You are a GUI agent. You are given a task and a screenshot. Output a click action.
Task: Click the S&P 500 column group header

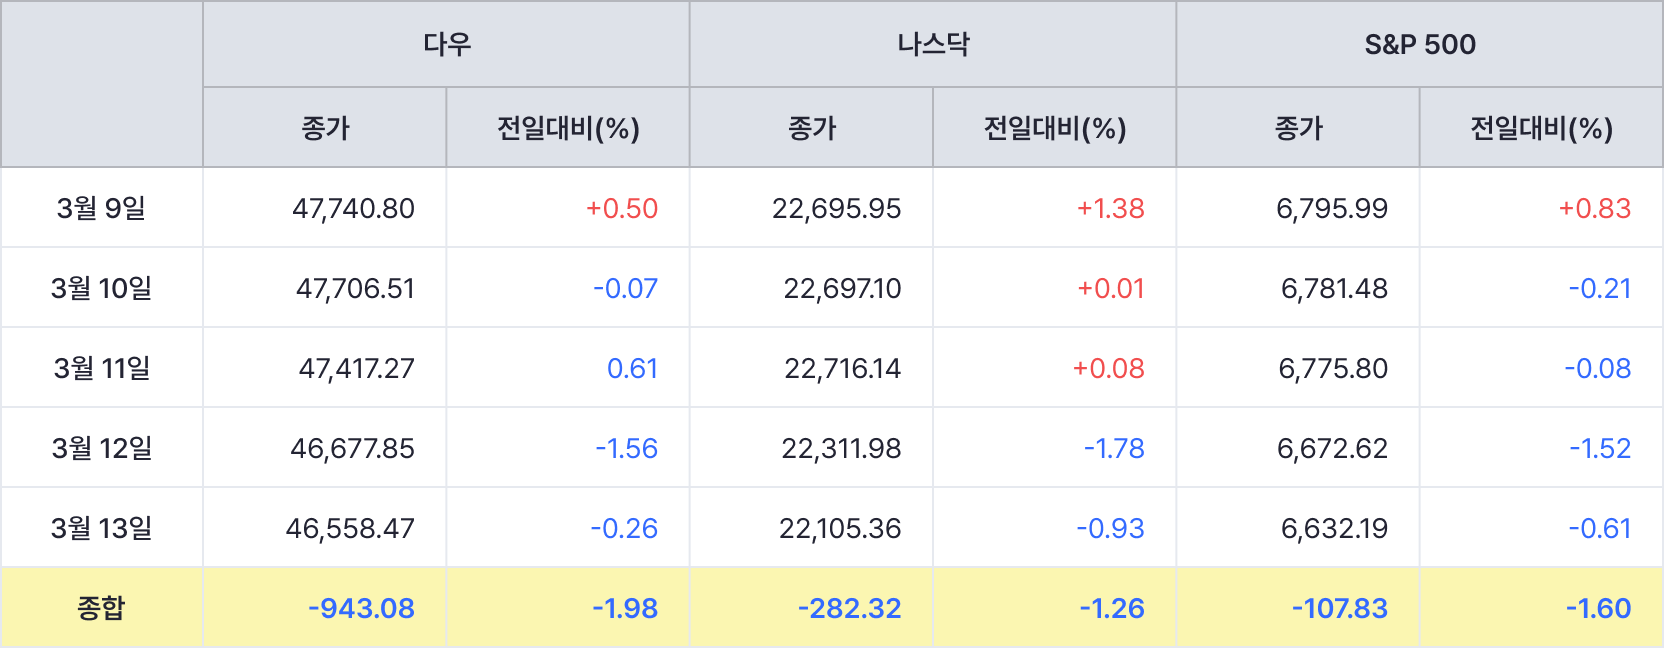[x=1419, y=44]
